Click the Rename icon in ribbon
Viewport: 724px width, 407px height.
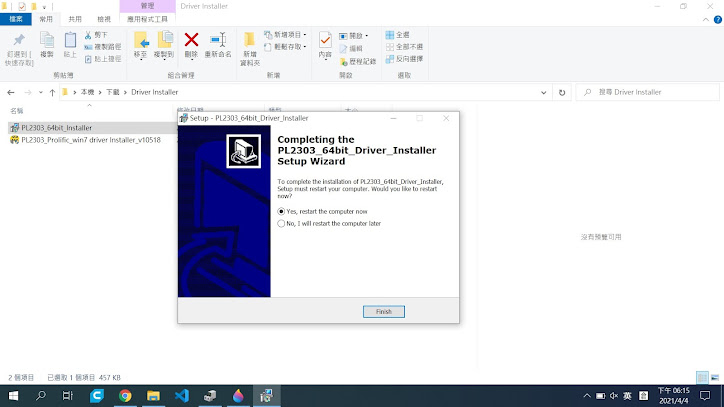point(218,40)
